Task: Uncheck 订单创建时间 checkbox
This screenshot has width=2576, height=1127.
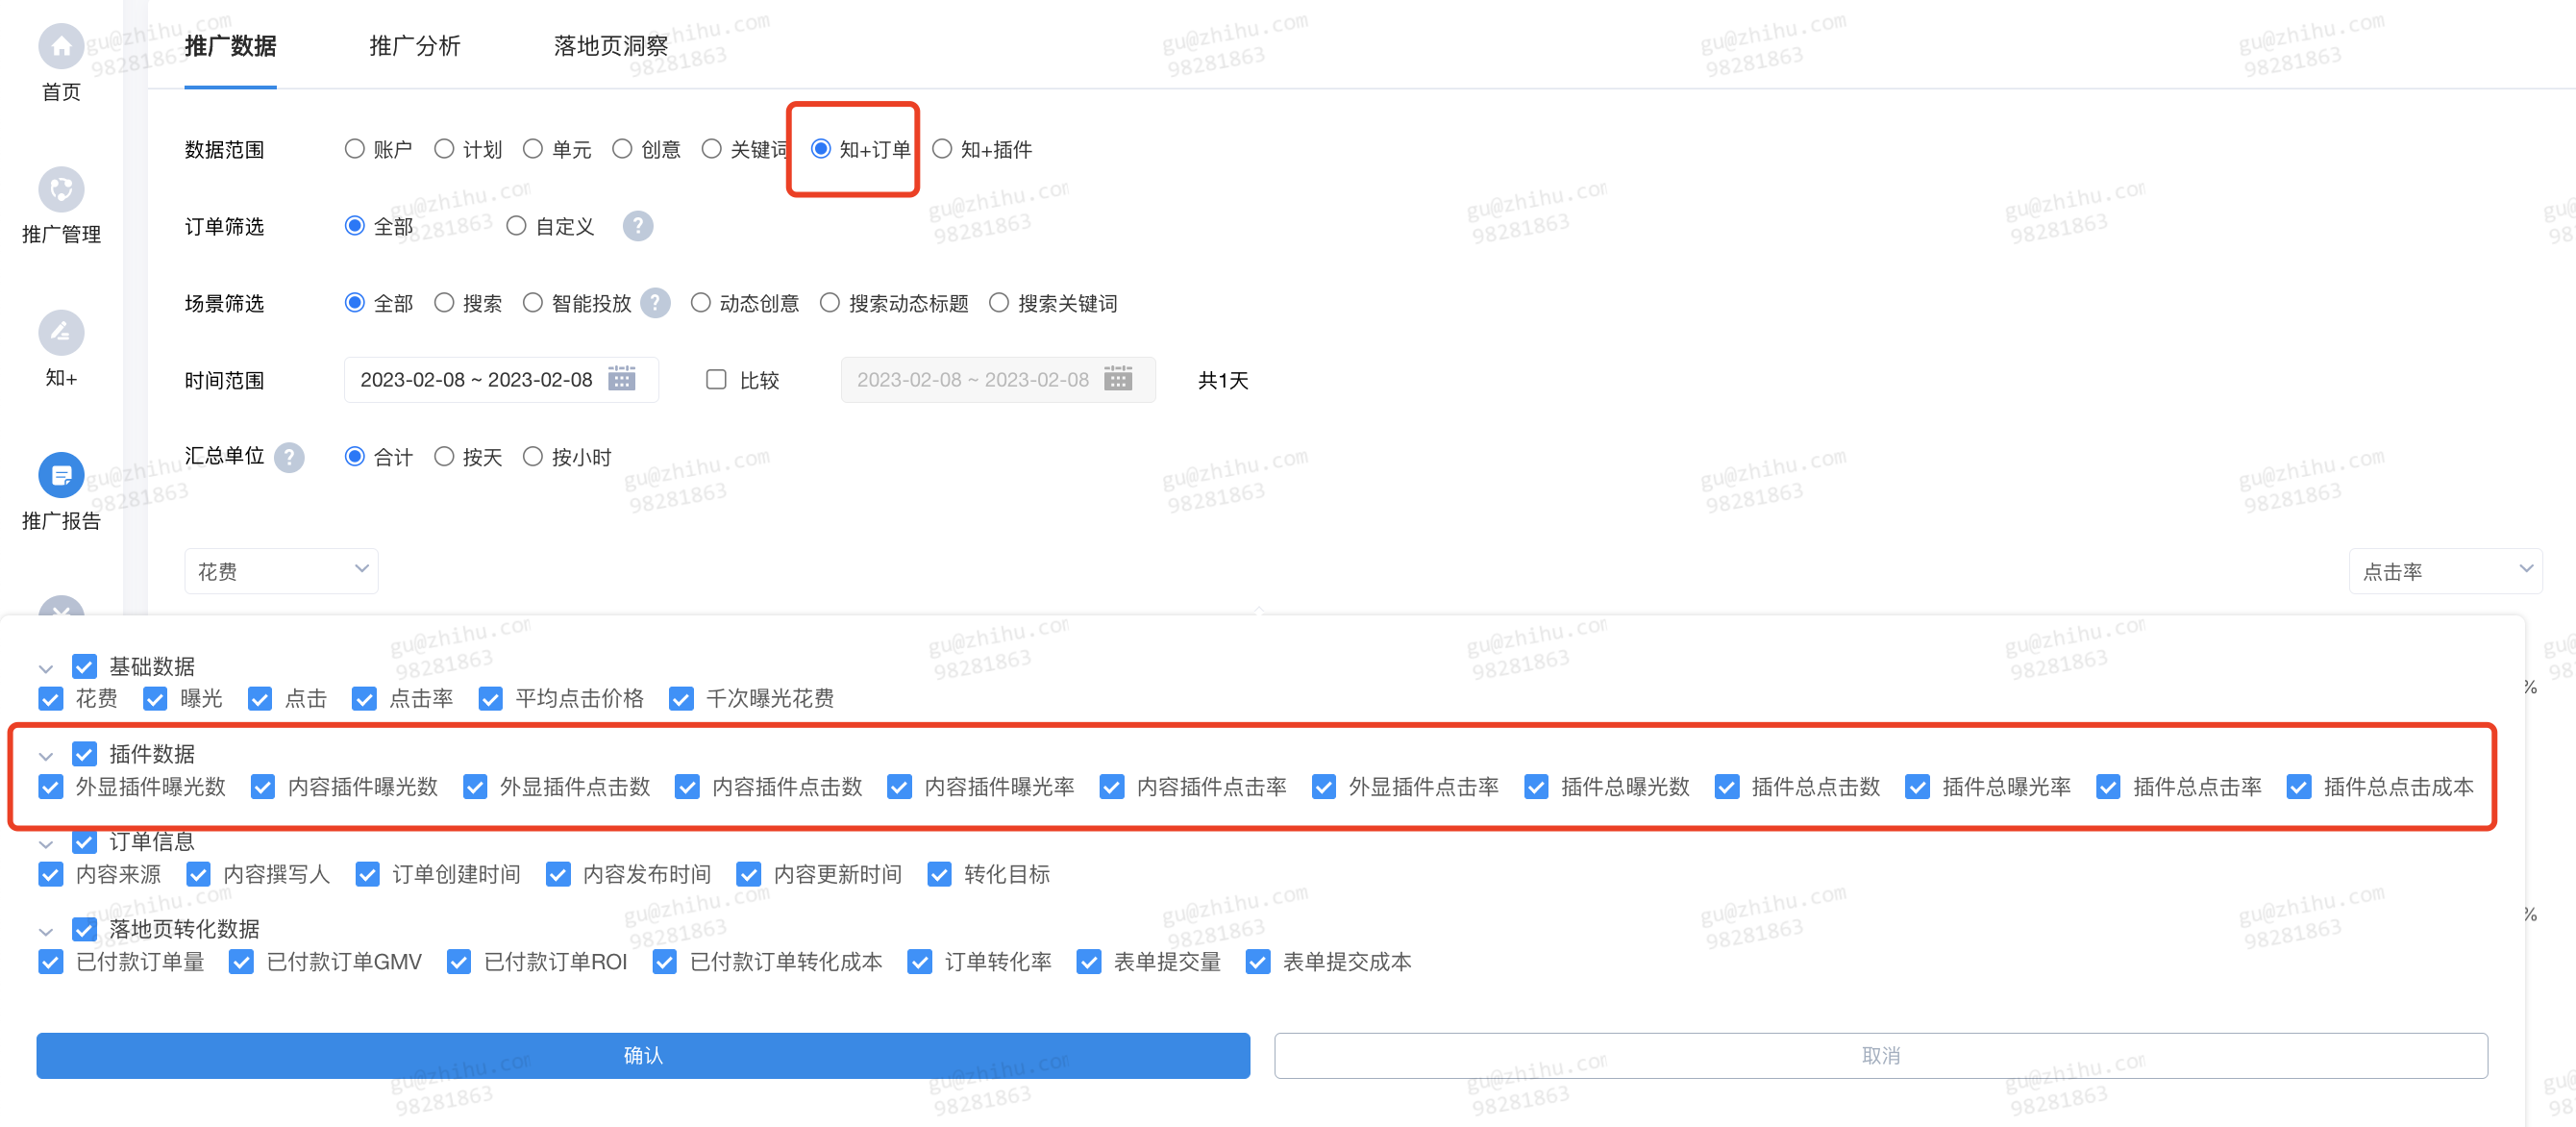Action: (367, 875)
